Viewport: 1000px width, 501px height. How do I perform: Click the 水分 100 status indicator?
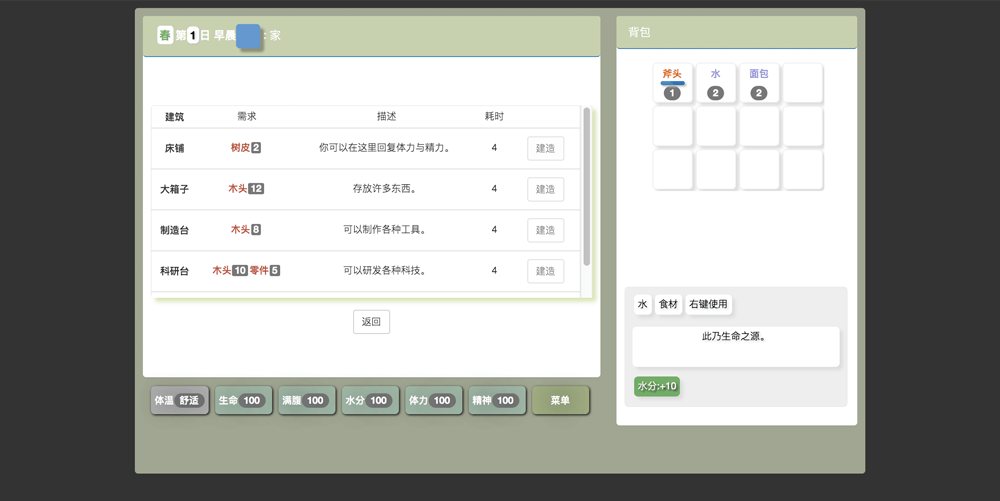(x=370, y=400)
